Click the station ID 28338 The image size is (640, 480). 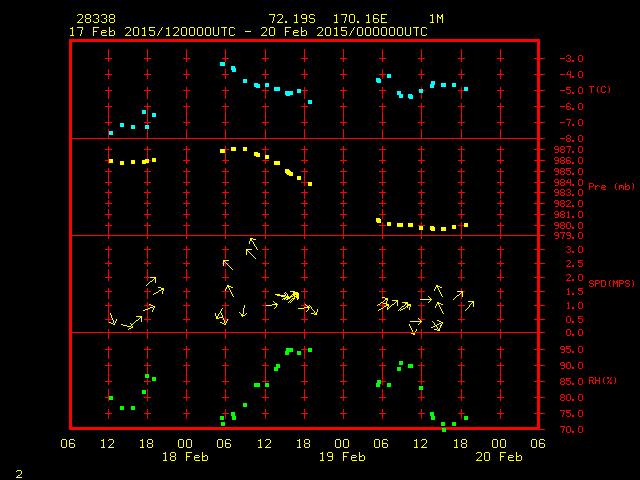coord(96,19)
